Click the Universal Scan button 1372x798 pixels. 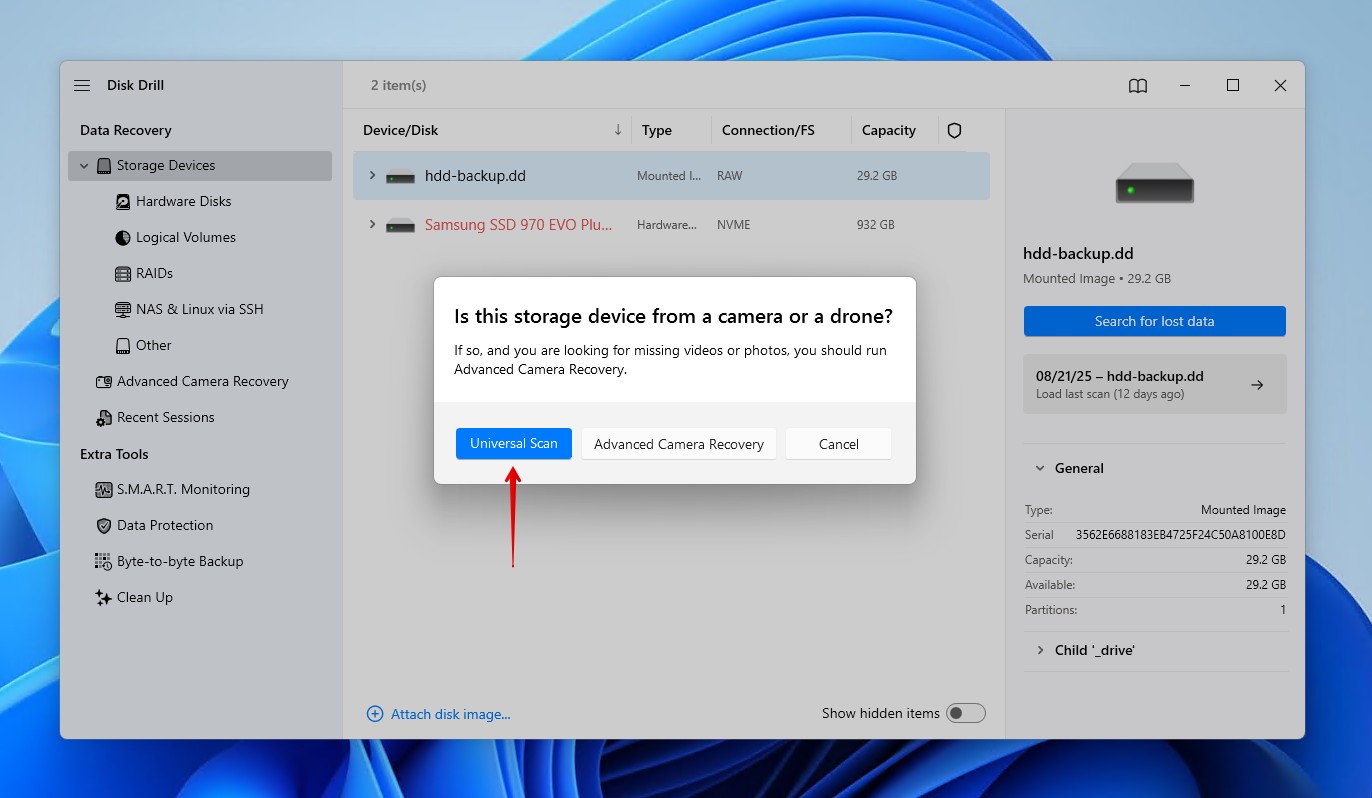[513, 443]
